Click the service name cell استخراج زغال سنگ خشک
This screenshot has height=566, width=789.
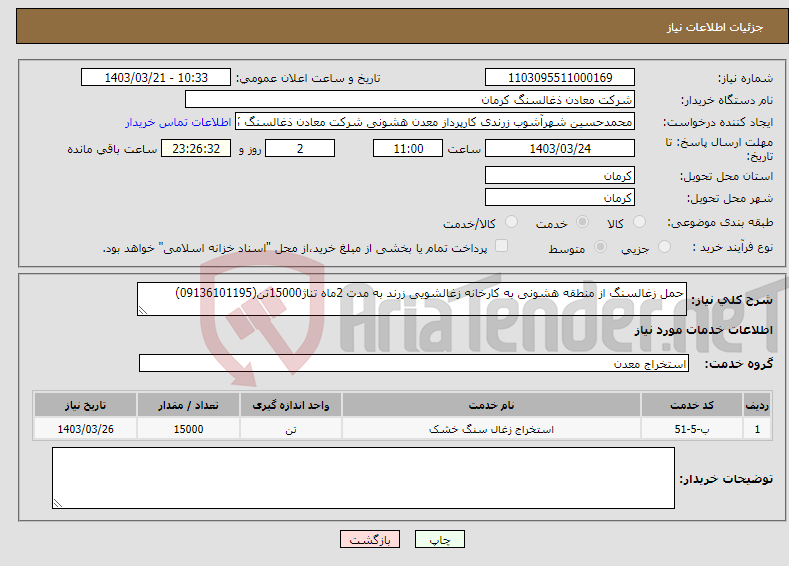[491, 429]
